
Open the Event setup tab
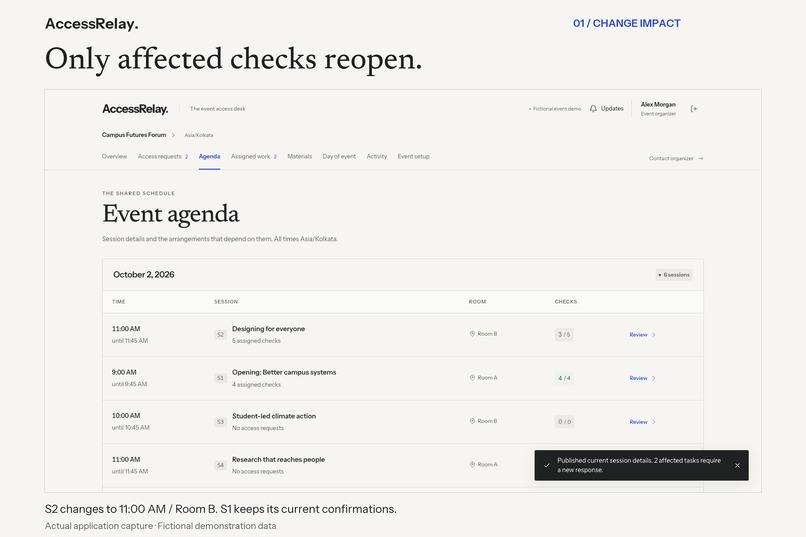pyautogui.click(x=413, y=156)
